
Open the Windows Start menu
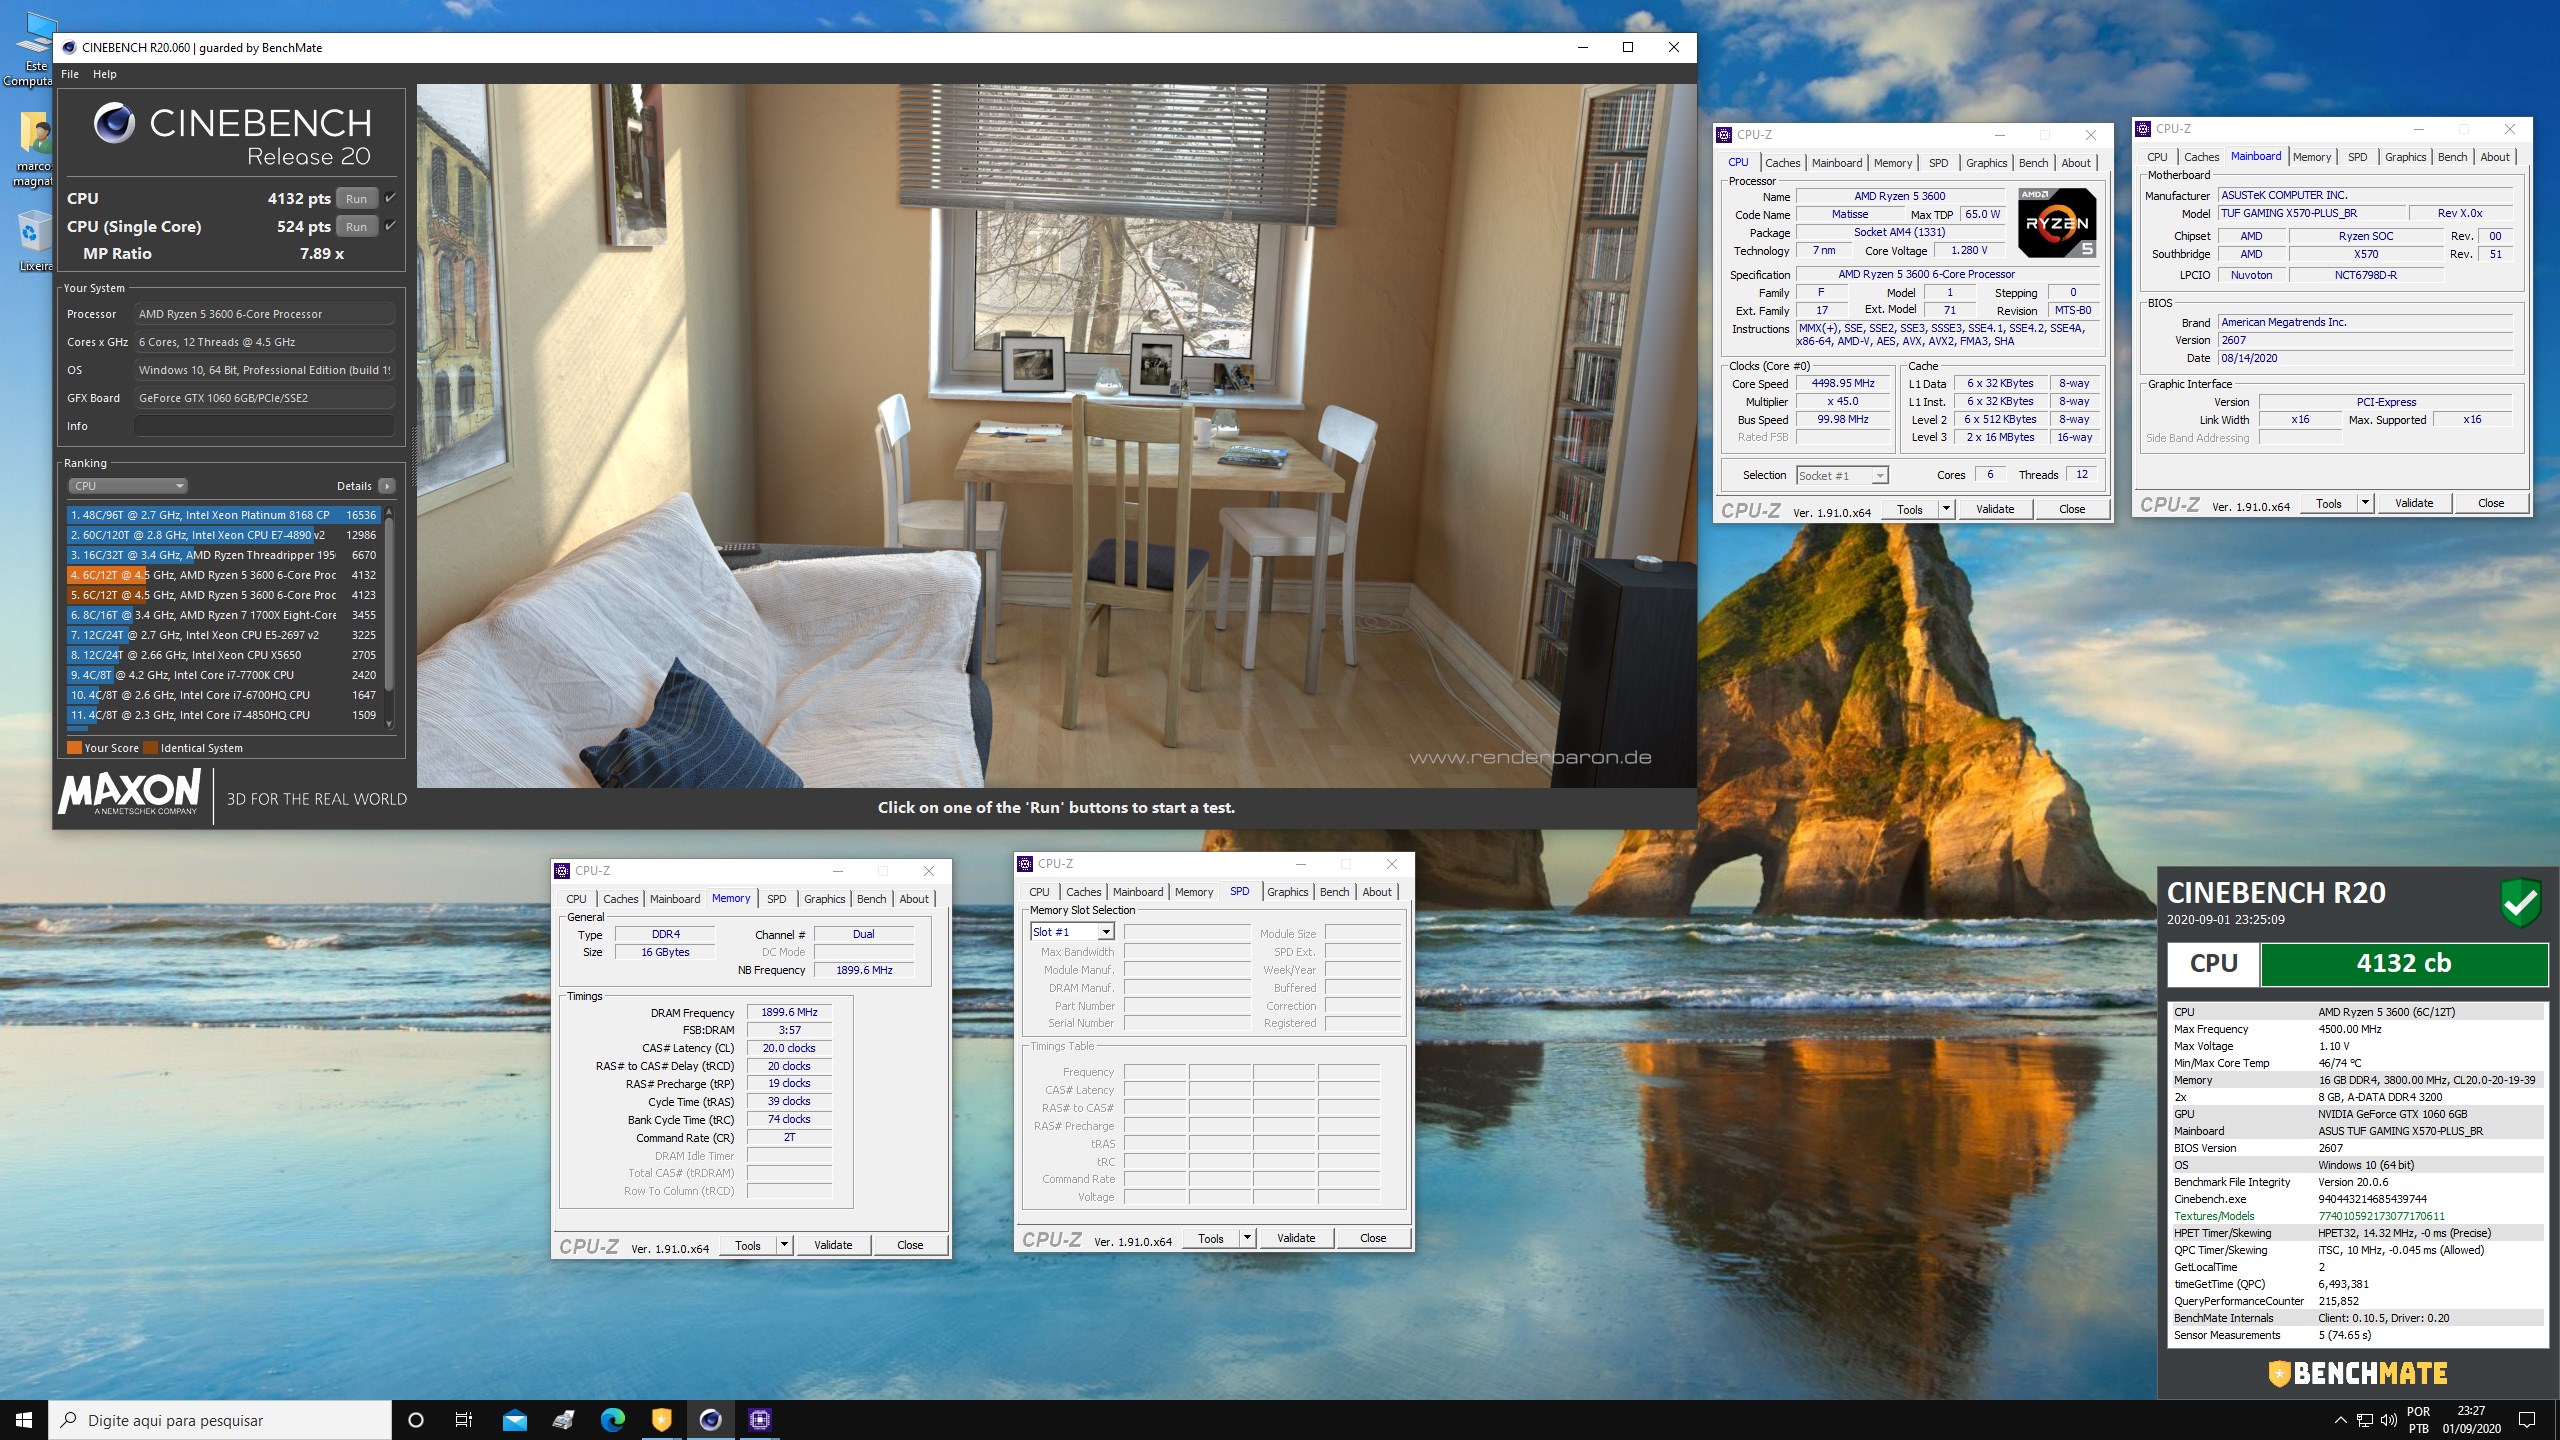coord(24,1420)
